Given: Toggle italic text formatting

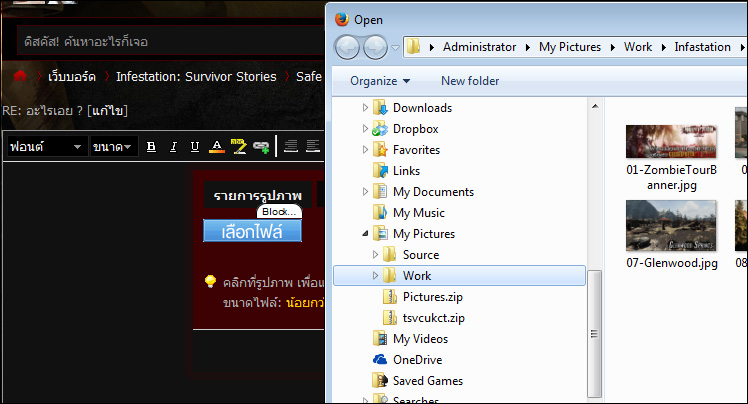Looking at the screenshot, I should click(x=173, y=147).
